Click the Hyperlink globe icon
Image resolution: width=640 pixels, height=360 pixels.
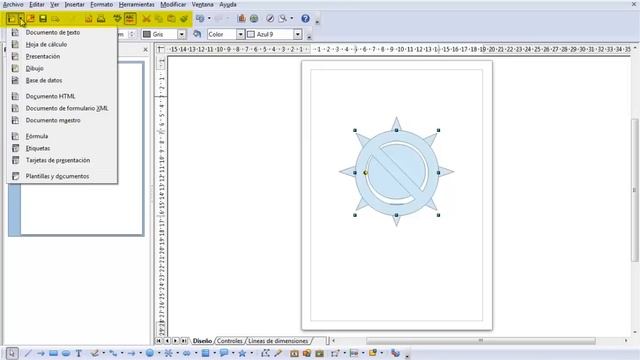[x=254, y=18]
